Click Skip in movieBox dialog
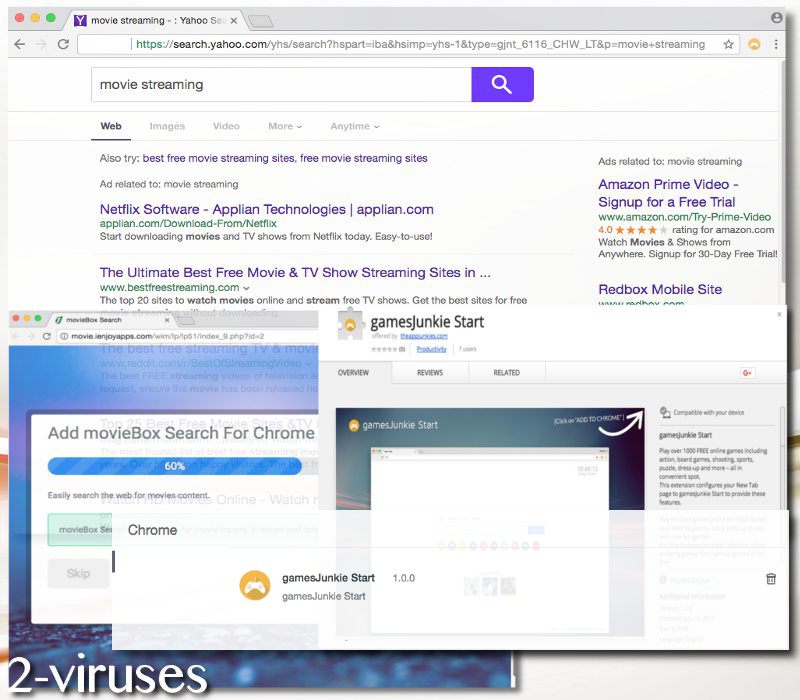Screen dimensions: 800x700 (78, 573)
